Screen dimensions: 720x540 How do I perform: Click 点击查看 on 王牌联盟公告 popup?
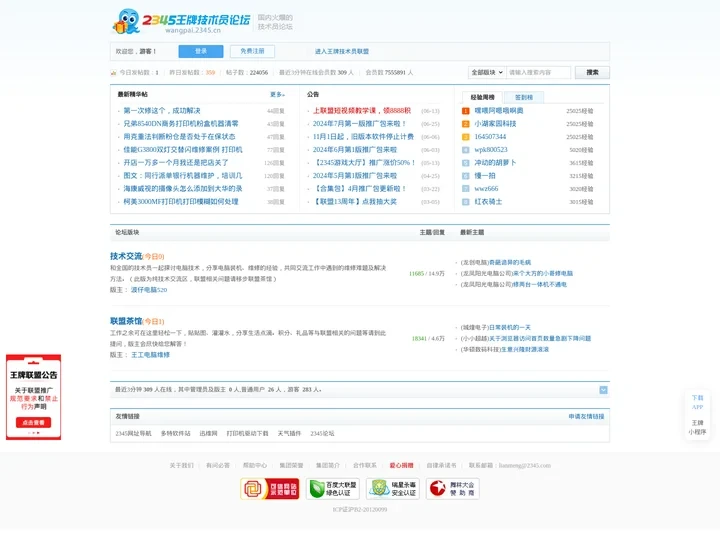click(34, 422)
